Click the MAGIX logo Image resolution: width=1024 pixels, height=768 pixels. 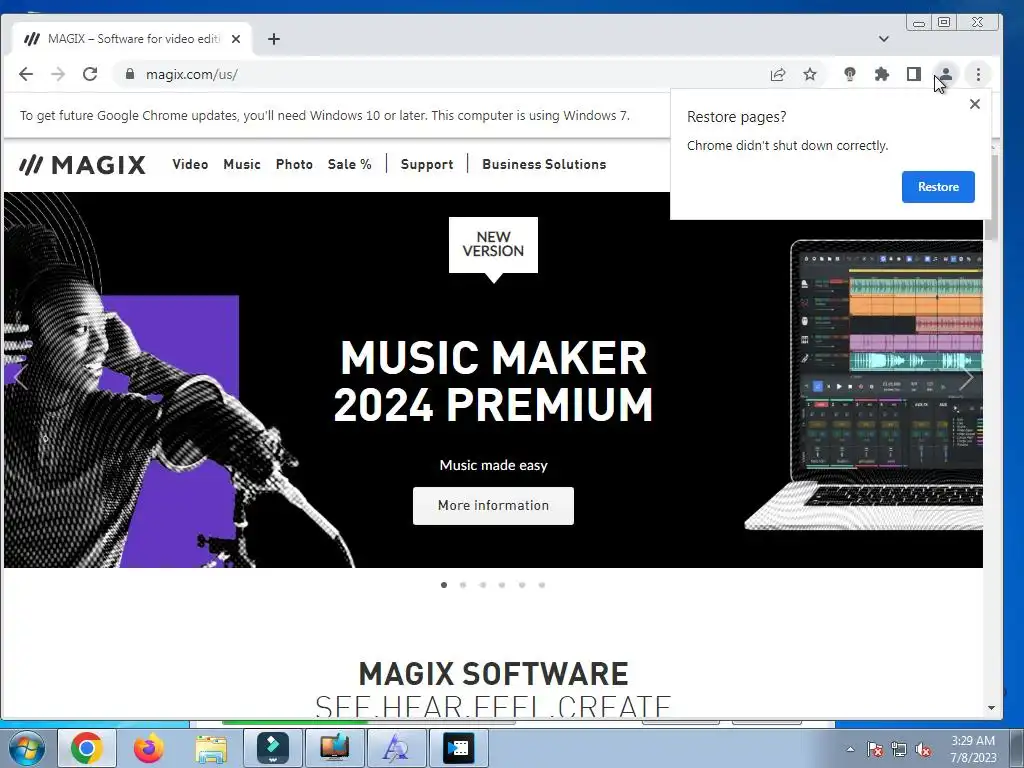82,165
